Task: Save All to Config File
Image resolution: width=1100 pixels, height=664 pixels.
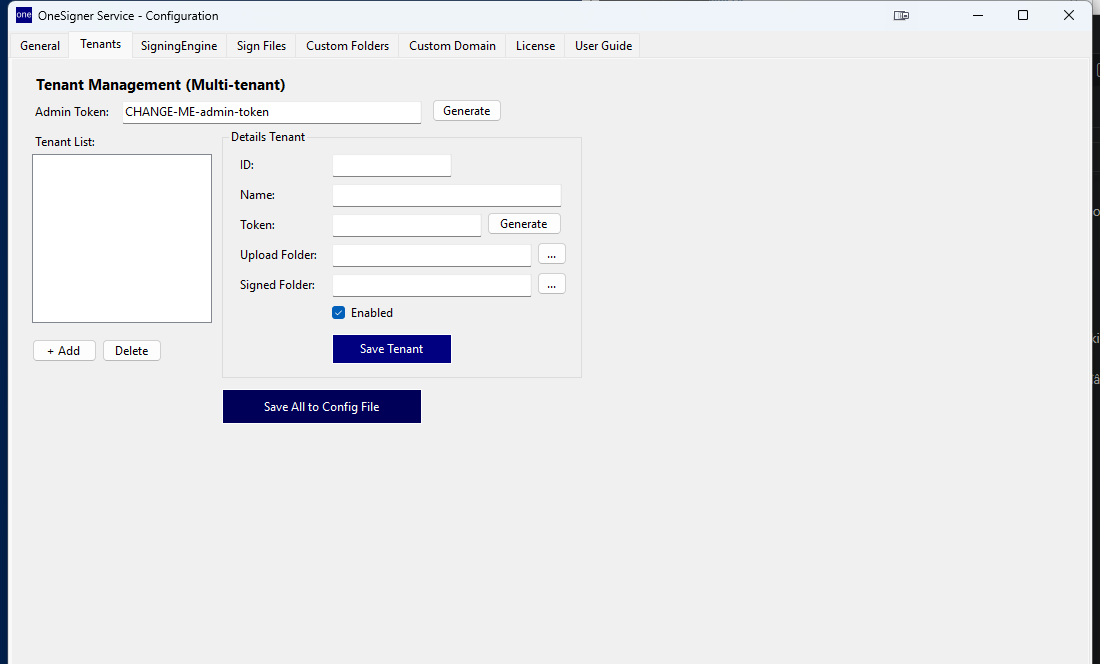Action: point(322,407)
